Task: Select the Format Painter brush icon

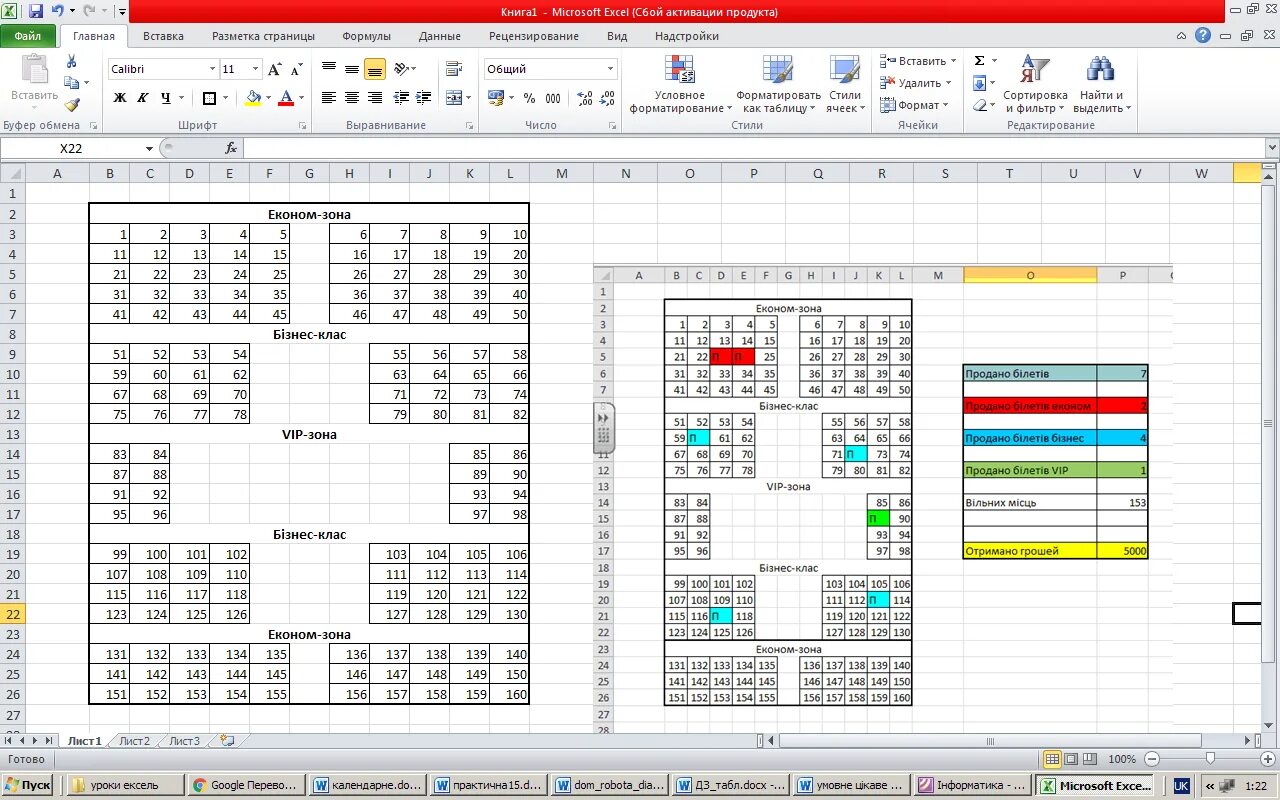Action: [72, 104]
